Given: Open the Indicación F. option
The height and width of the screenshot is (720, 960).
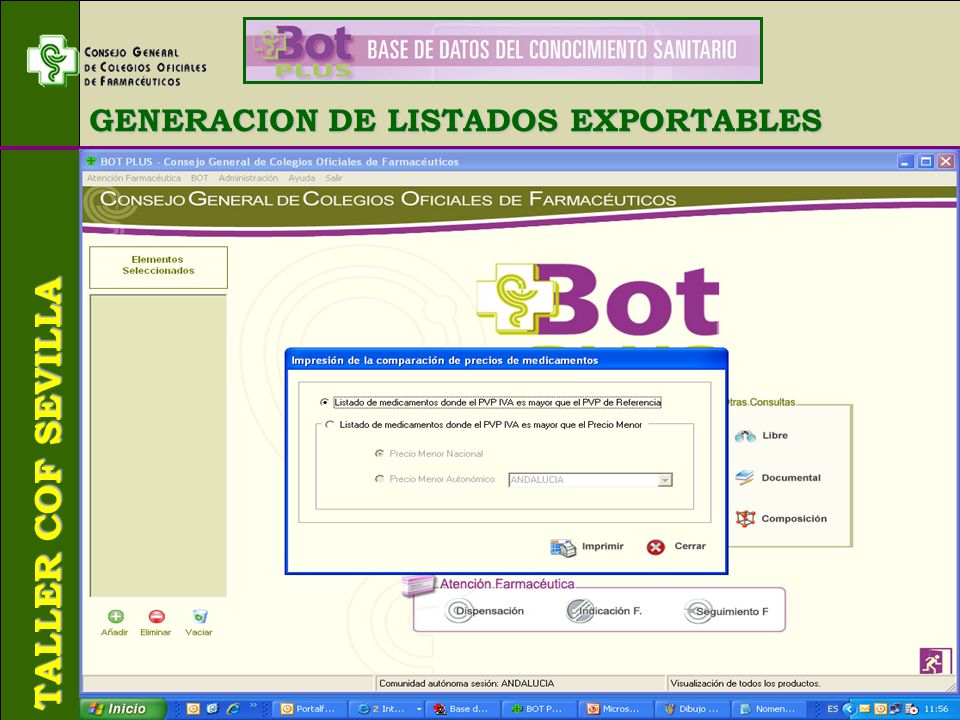Looking at the screenshot, I should pos(604,611).
